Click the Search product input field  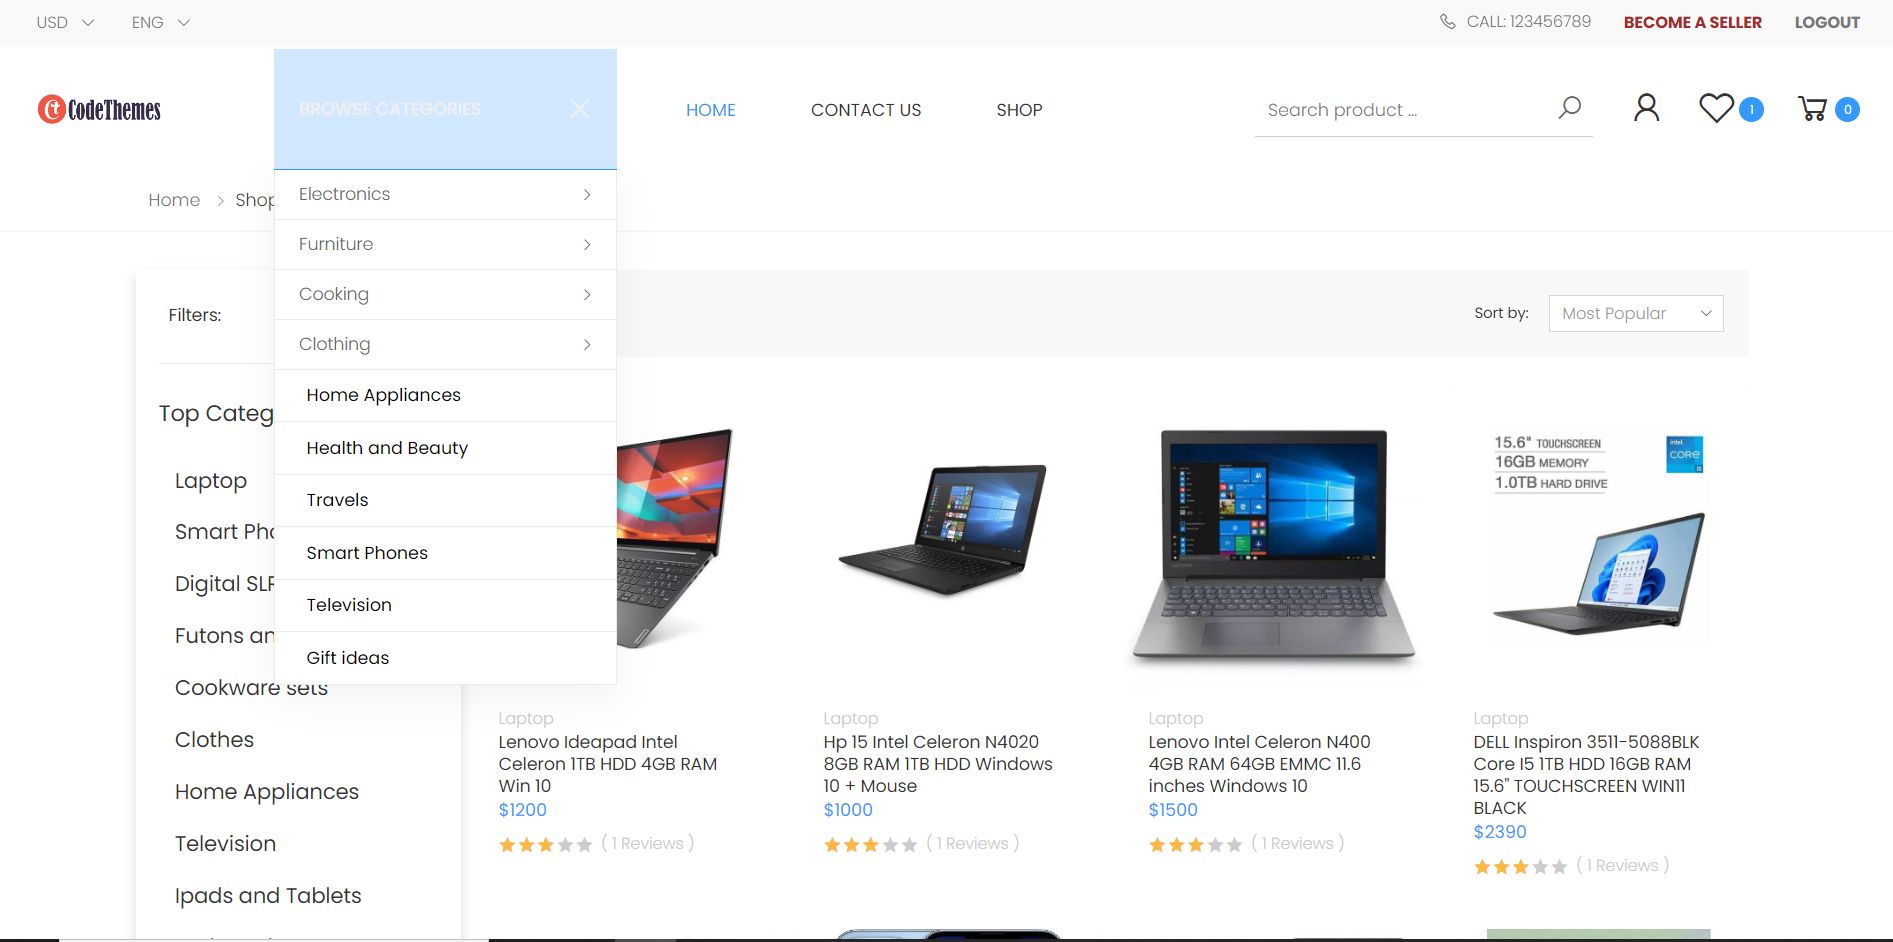point(1404,110)
